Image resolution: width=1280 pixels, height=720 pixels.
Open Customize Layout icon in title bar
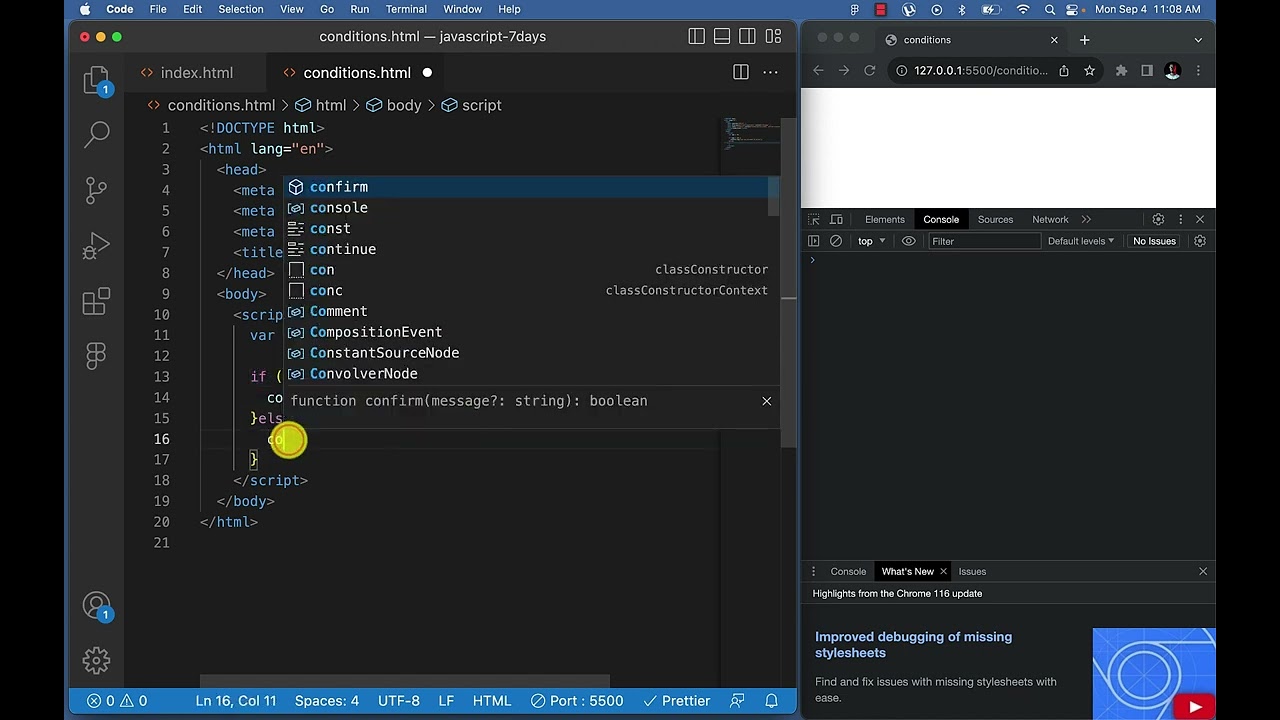(773, 37)
